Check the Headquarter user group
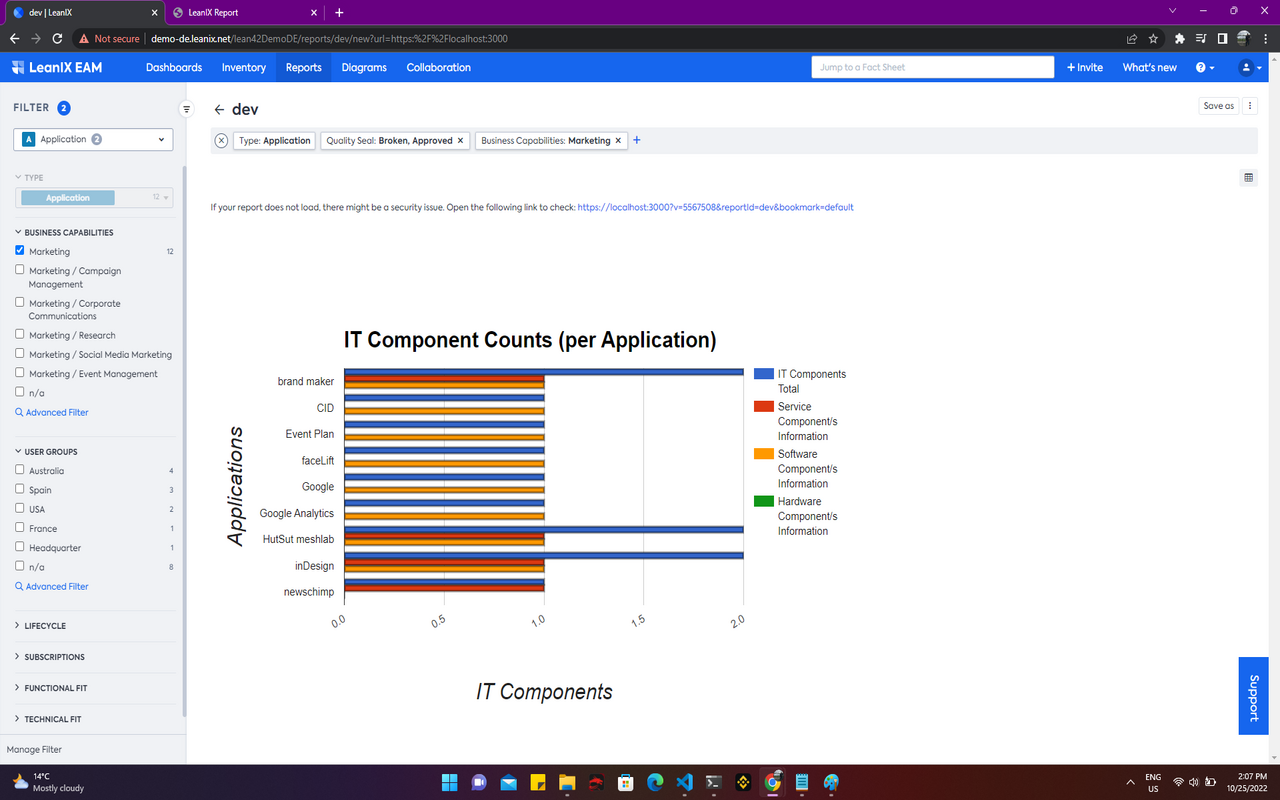The width and height of the screenshot is (1280, 800). click(20, 547)
